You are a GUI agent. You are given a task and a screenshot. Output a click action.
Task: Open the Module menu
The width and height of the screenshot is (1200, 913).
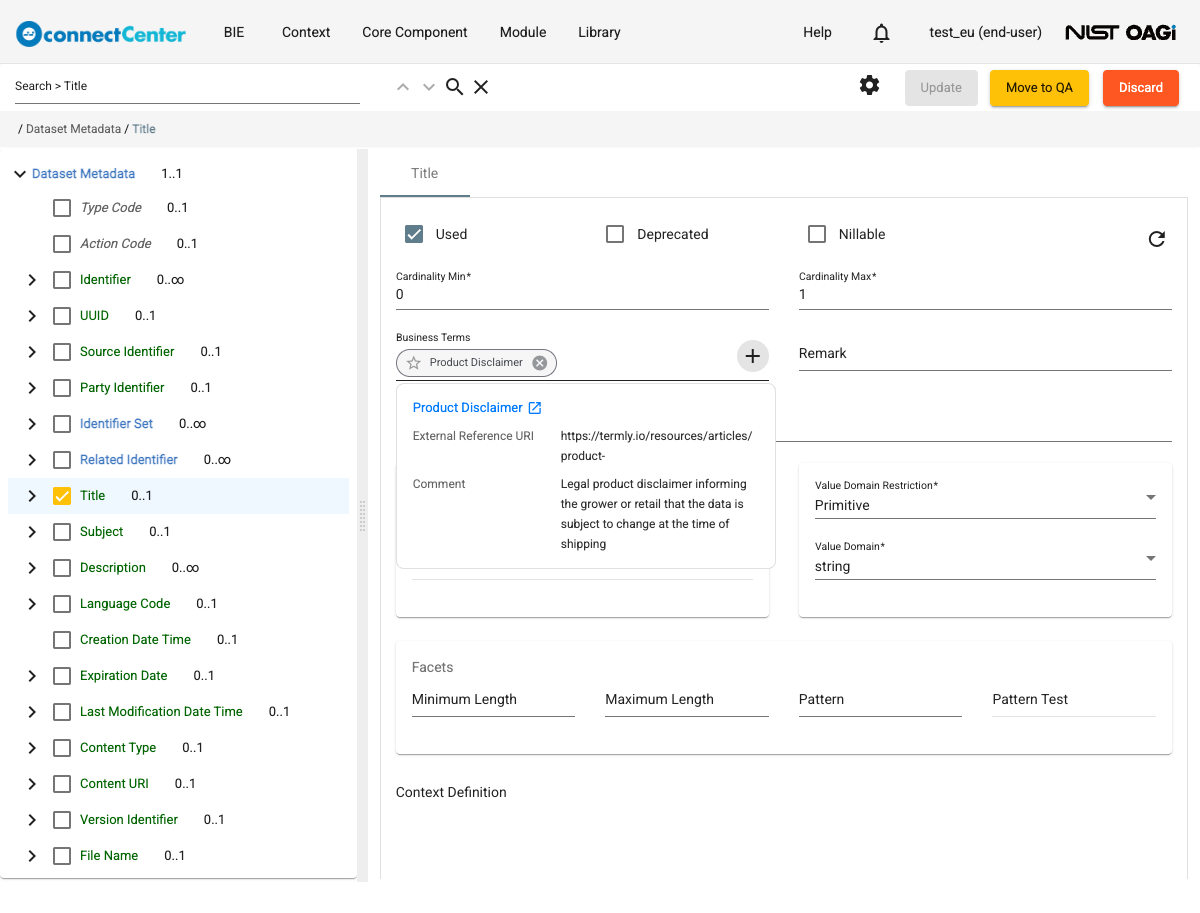point(523,32)
